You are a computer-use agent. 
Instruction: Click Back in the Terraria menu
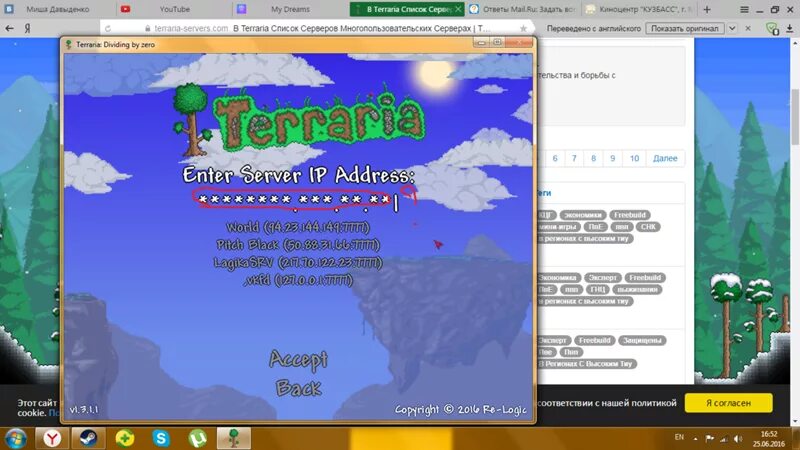coord(298,388)
